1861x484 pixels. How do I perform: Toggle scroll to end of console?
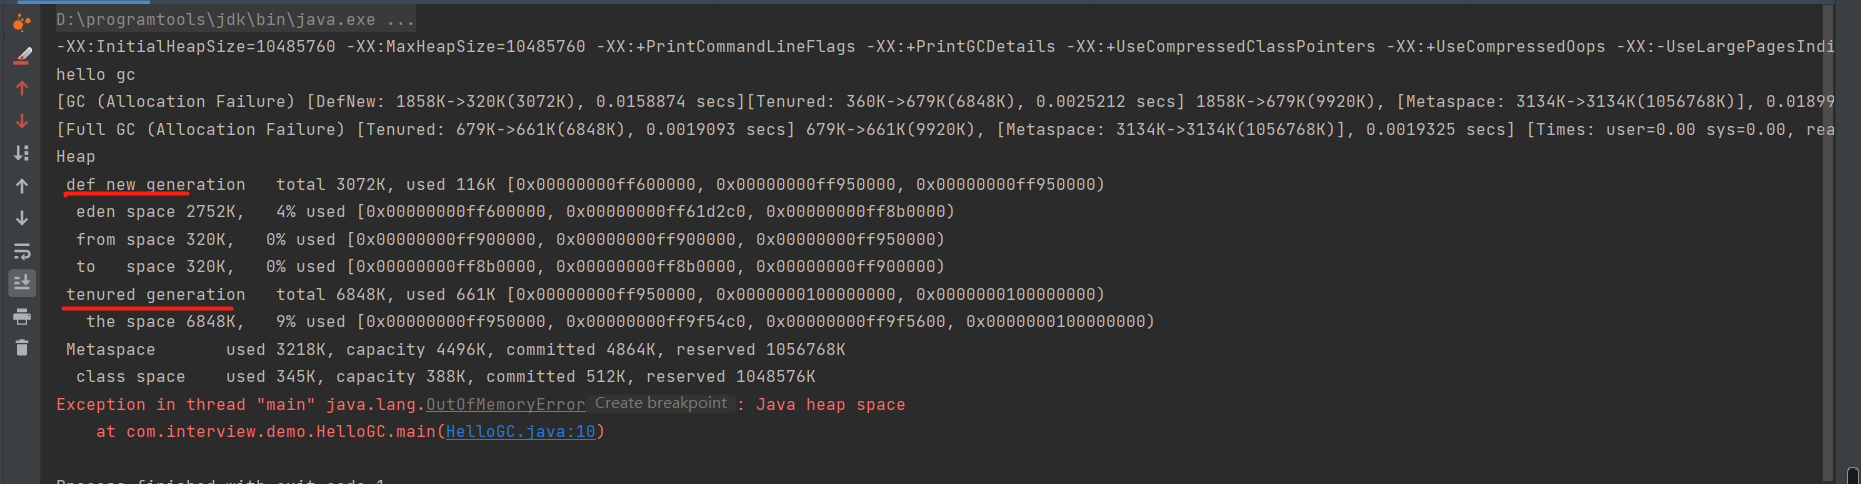pos(21,283)
